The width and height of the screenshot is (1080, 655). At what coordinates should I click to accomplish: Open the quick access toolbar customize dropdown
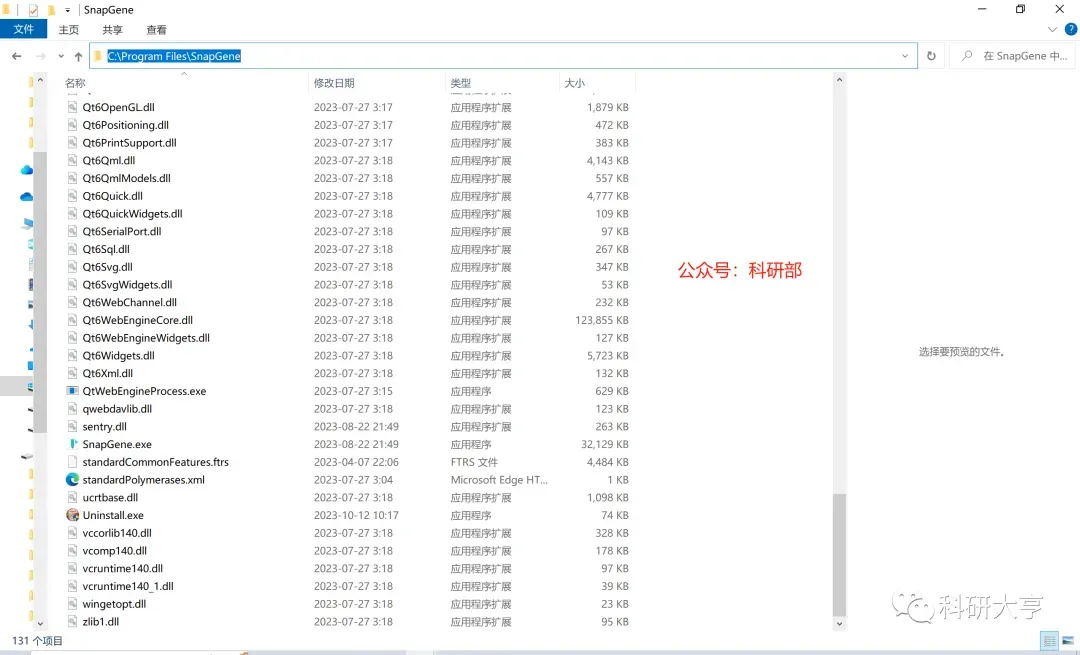click(68, 10)
